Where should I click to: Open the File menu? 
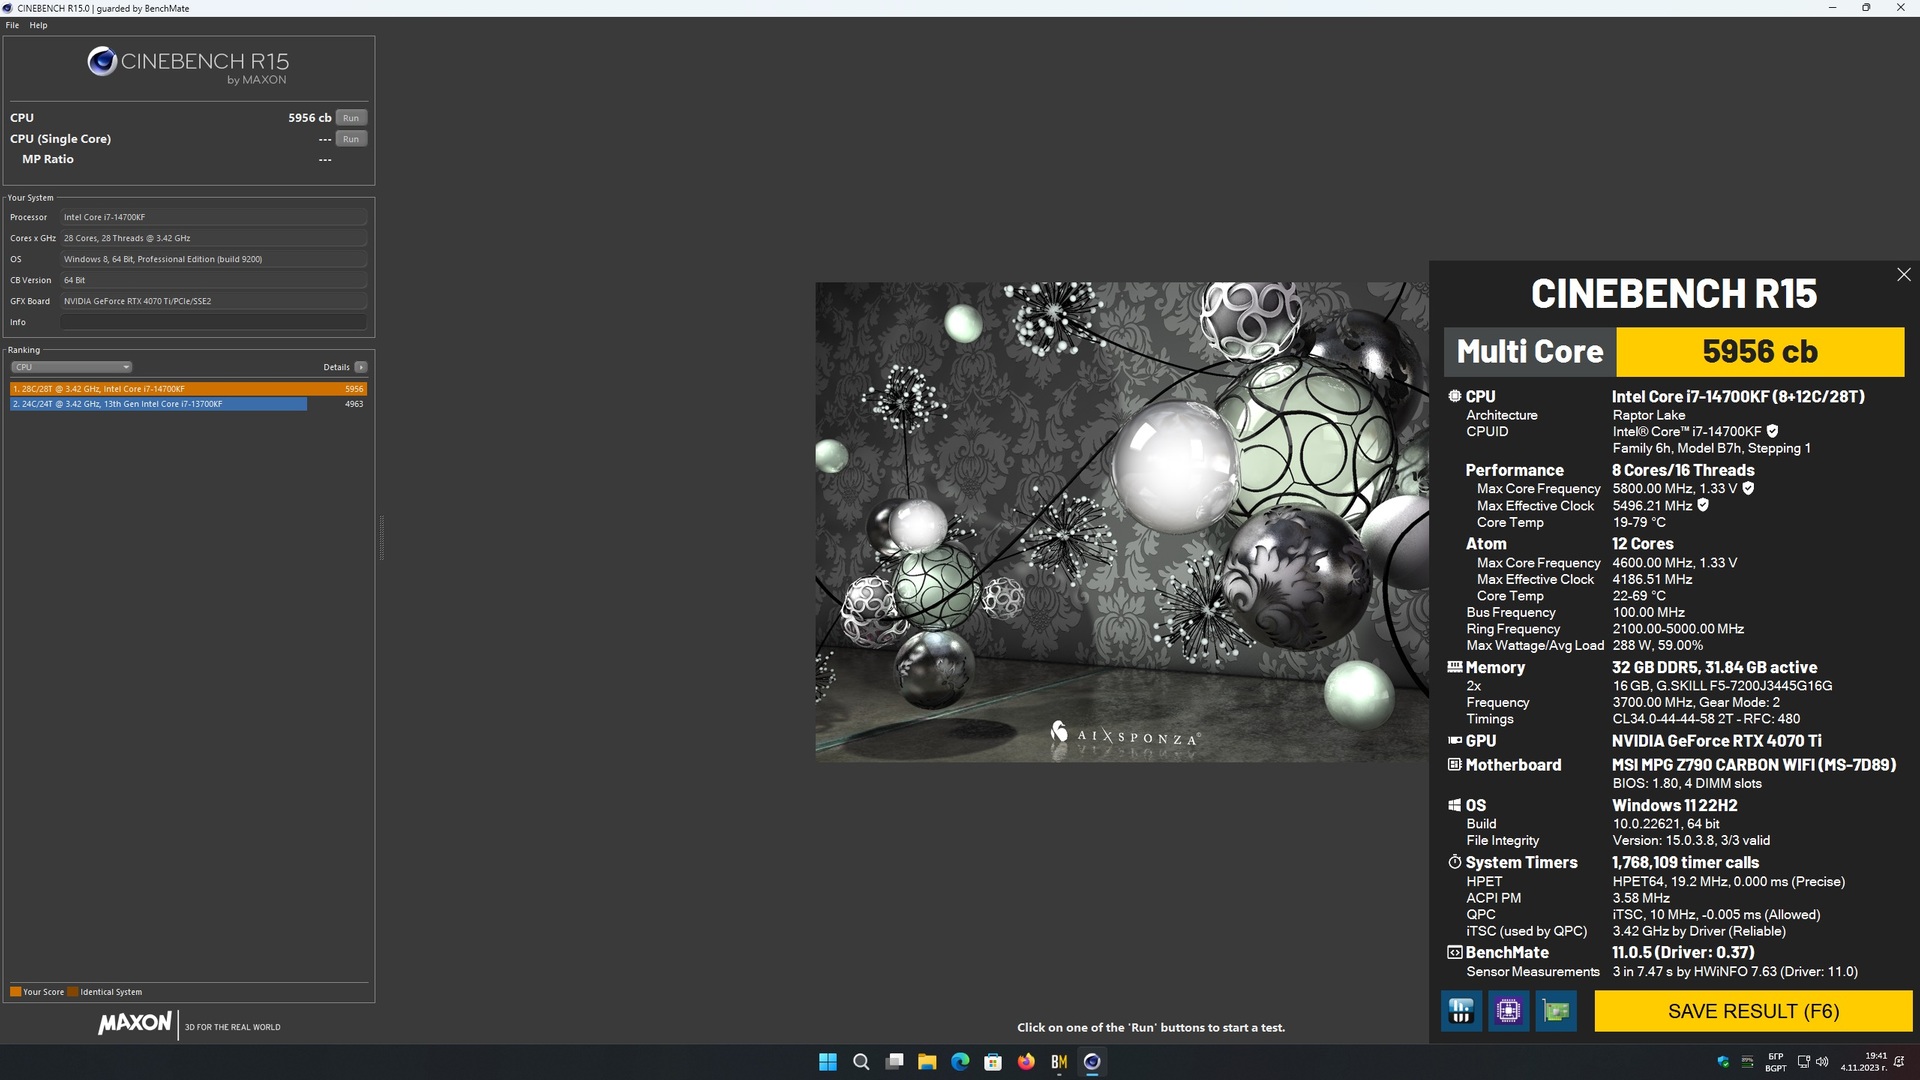(12, 25)
